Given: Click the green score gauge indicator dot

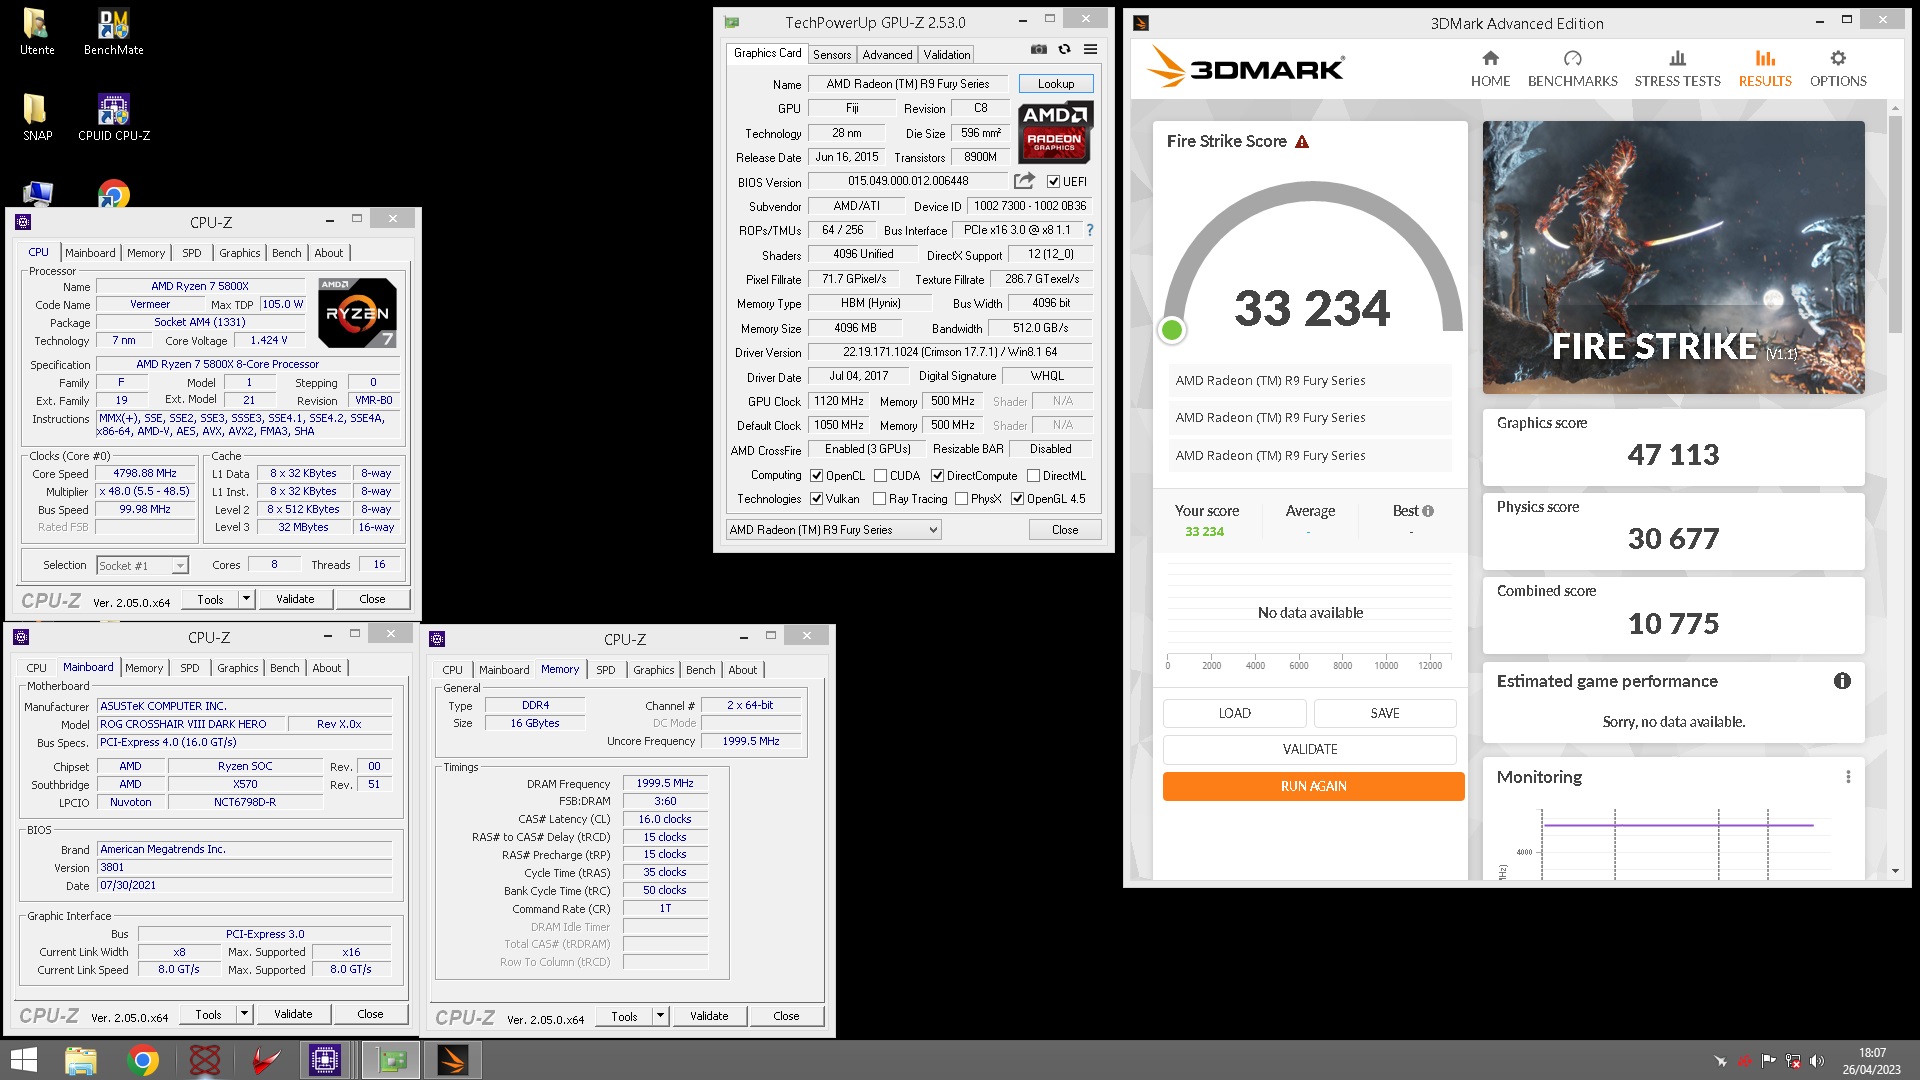Looking at the screenshot, I should click(1172, 330).
